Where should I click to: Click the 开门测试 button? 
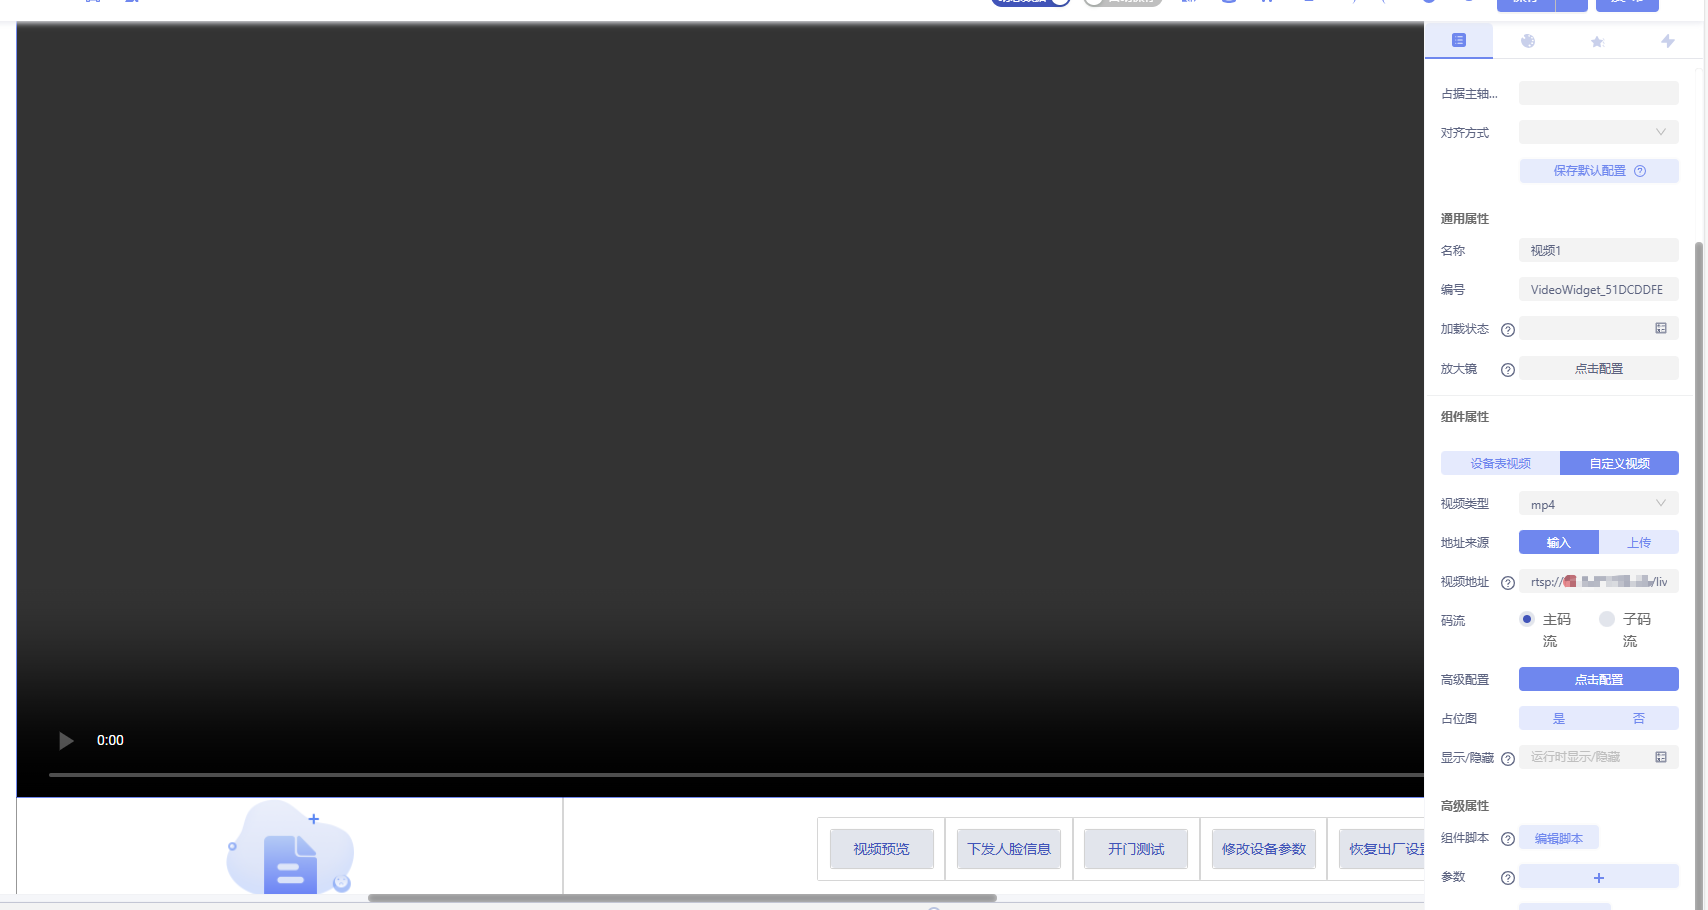pyautogui.click(x=1136, y=849)
